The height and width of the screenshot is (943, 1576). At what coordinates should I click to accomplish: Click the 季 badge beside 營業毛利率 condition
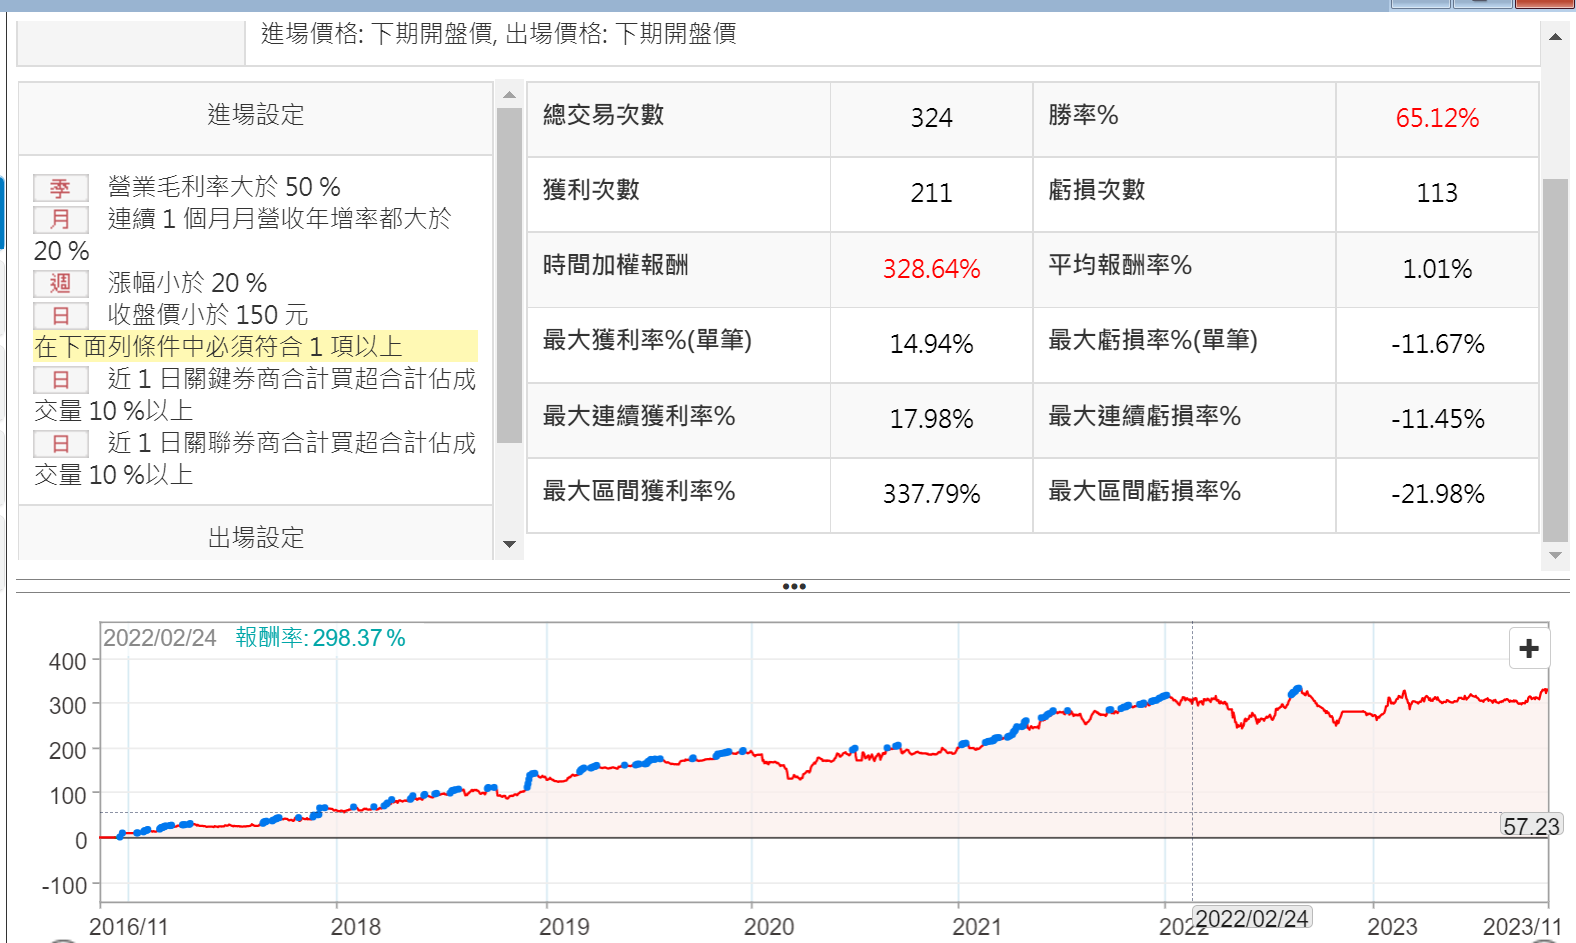pyautogui.click(x=61, y=187)
